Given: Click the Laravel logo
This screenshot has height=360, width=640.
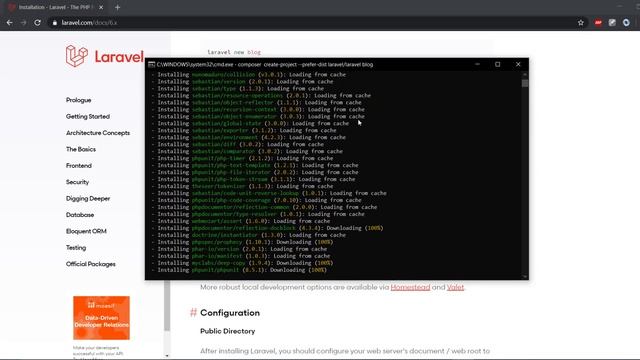Looking at the screenshot, I should pyautogui.click(x=105, y=56).
